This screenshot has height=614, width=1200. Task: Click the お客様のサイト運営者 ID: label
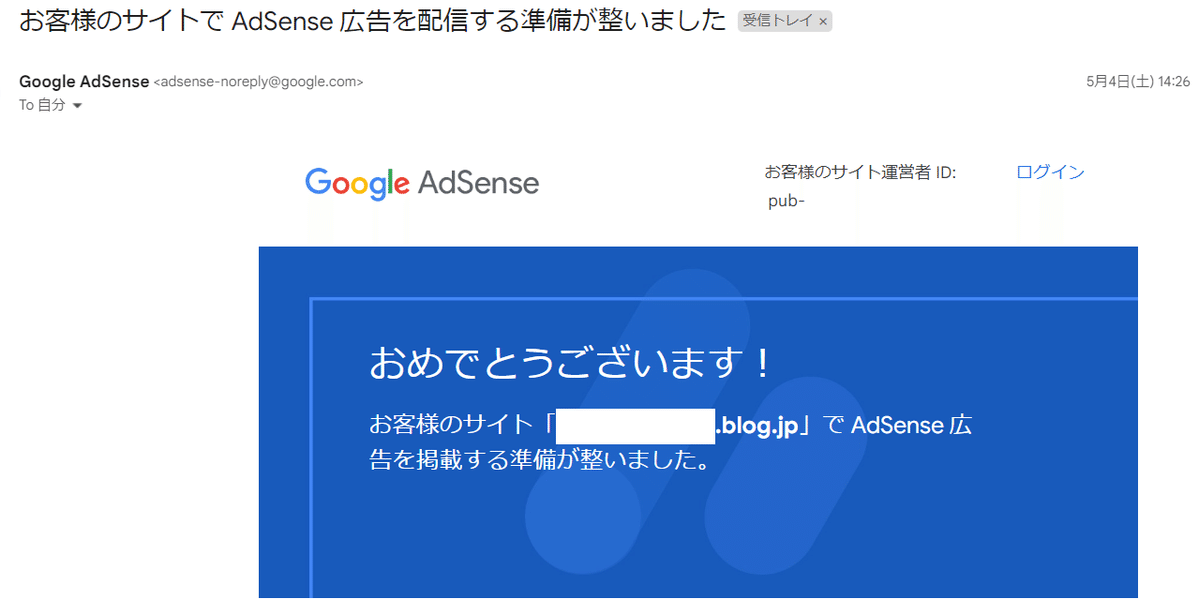(x=860, y=172)
